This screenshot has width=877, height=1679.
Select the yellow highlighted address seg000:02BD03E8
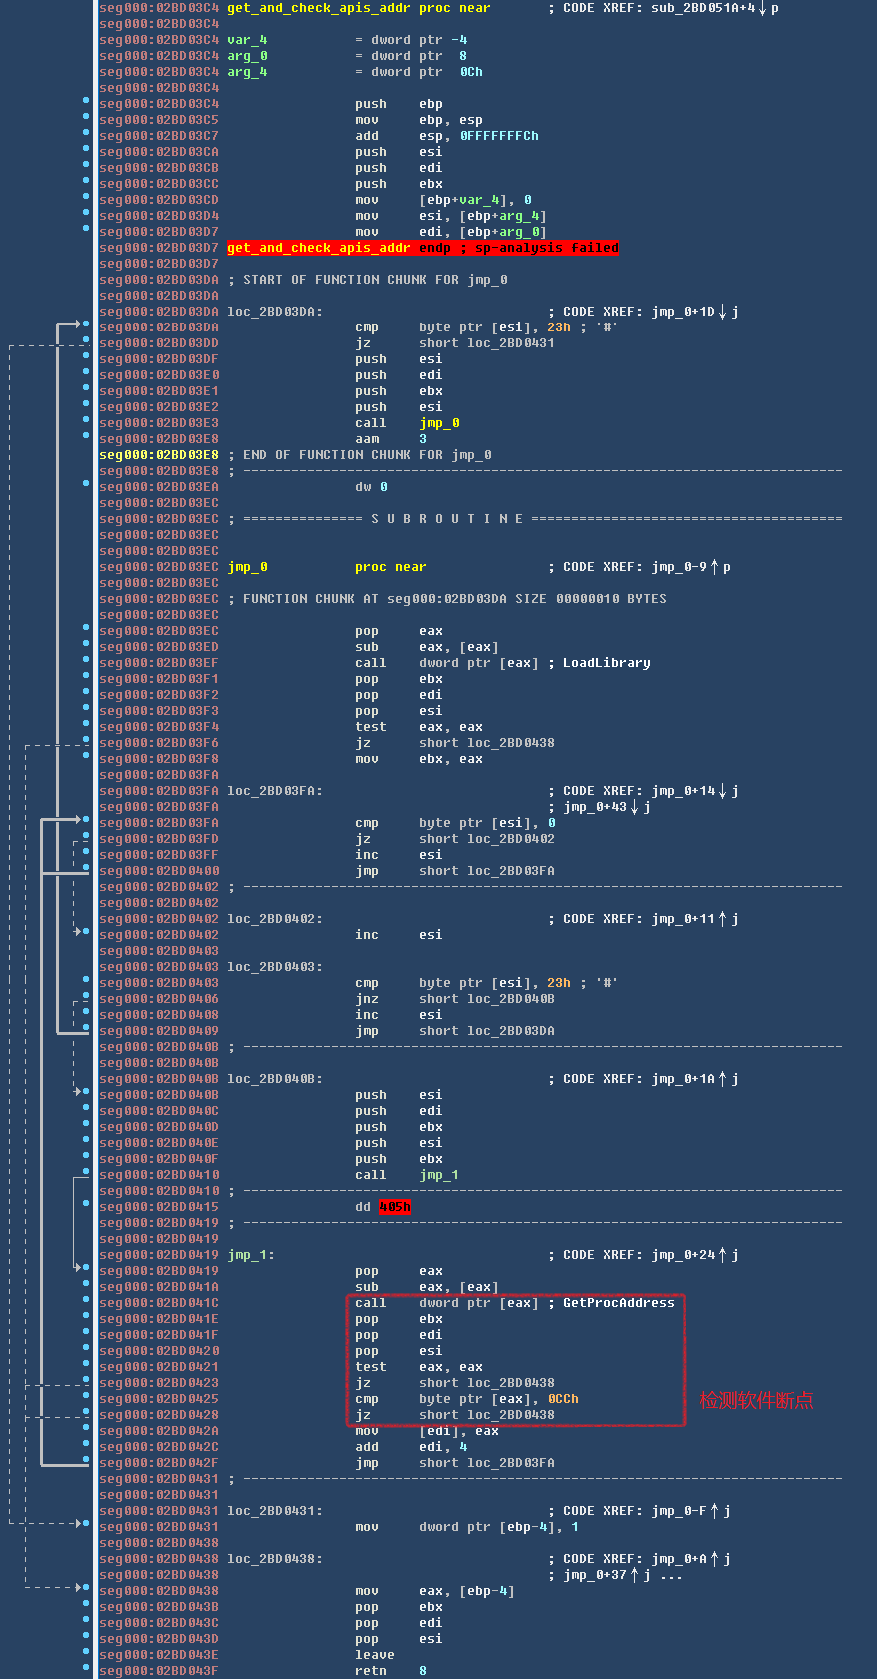(x=159, y=455)
